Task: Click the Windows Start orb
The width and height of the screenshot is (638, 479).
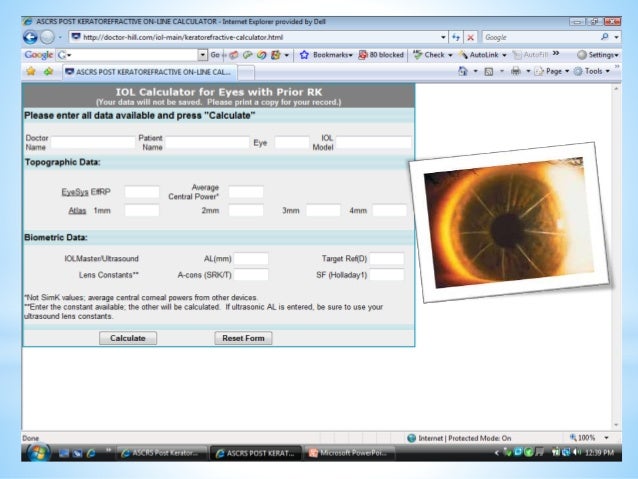Action: click(x=38, y=453)
